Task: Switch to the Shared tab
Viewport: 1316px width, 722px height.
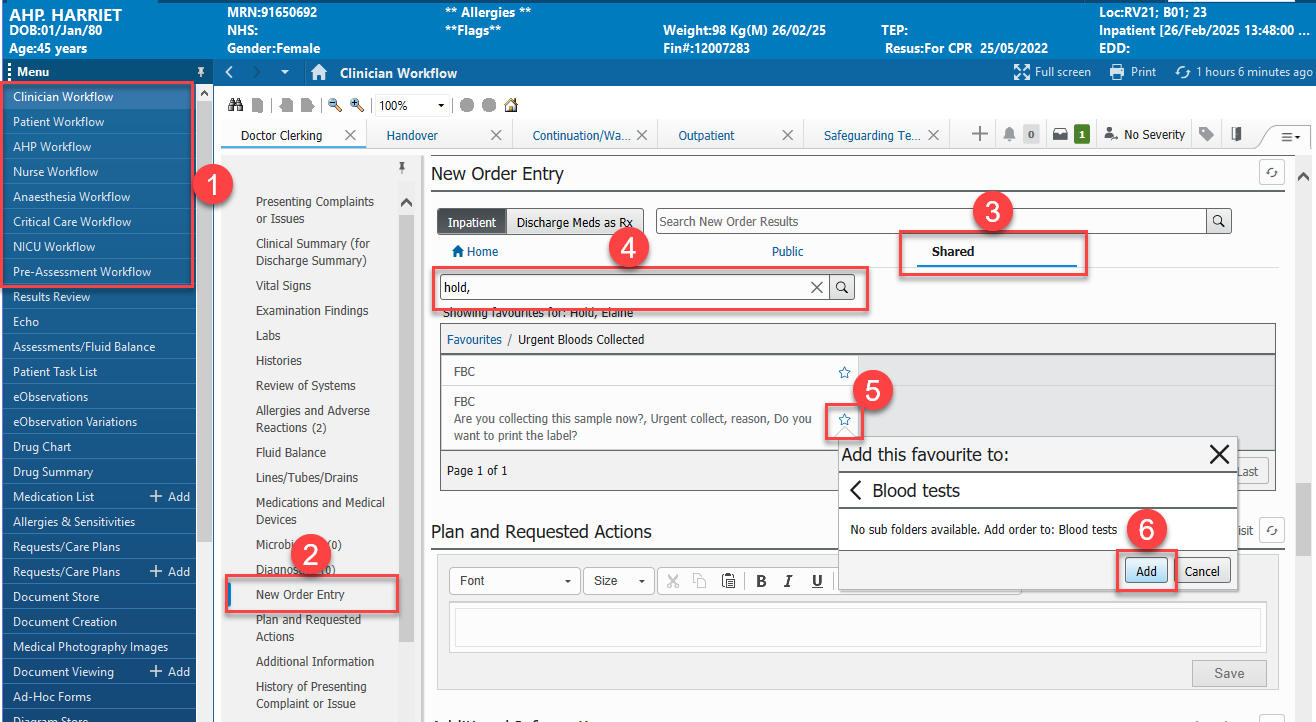Action: (x=952, y=251)
